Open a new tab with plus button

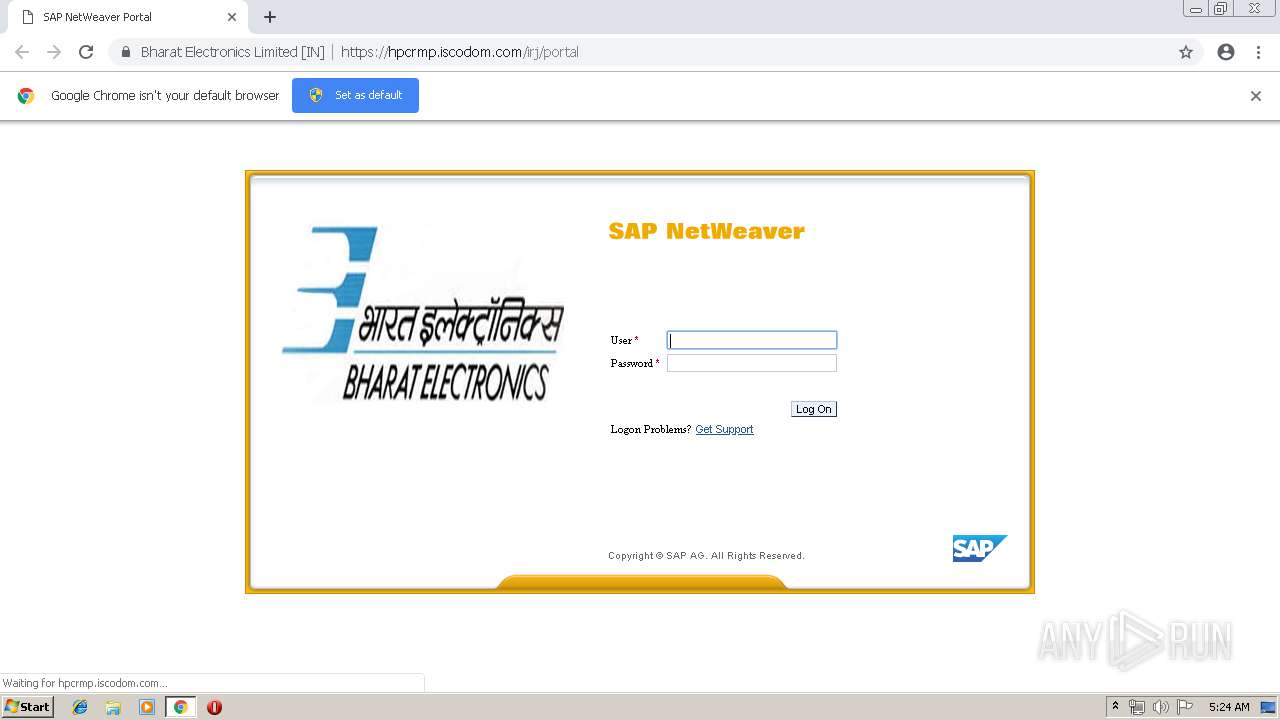pos(270,17)
